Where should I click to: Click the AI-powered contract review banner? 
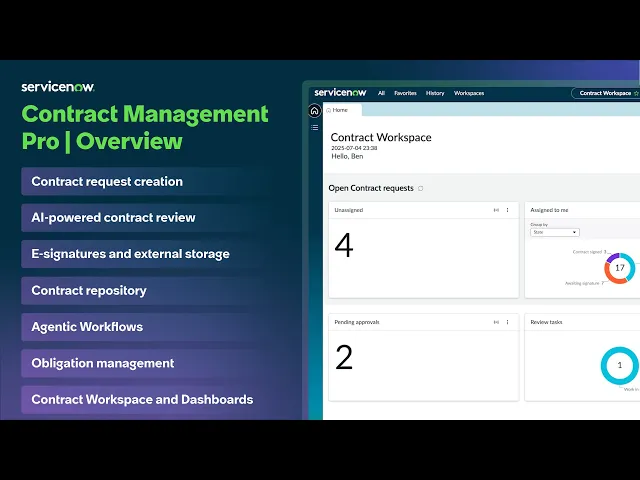[x=141, y=218]
